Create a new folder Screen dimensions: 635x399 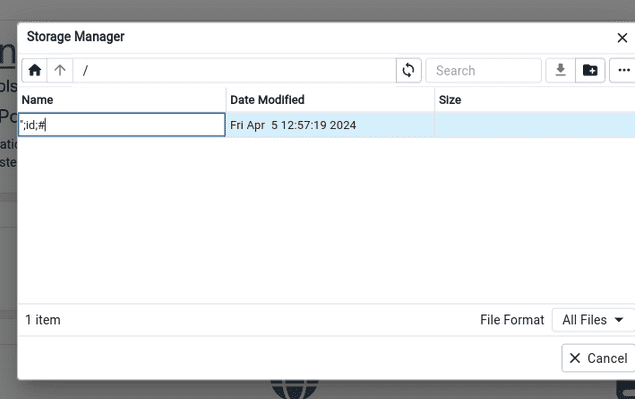(590, 70)
